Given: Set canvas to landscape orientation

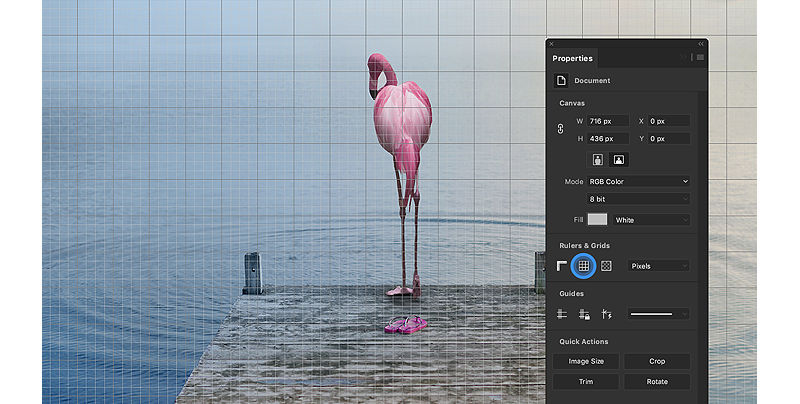Looking at the screenshot, I should pyautogui.click(x=619, y=159).
